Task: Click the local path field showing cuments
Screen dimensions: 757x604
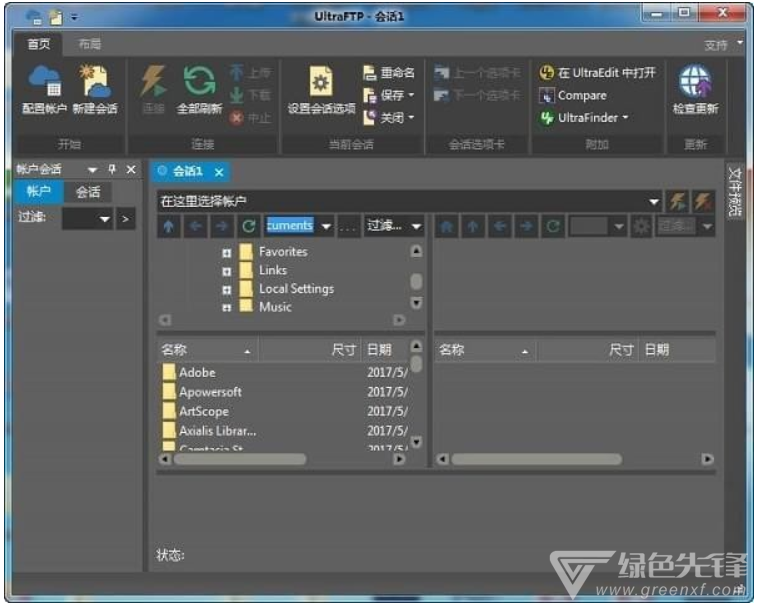Action: (291, 225)
